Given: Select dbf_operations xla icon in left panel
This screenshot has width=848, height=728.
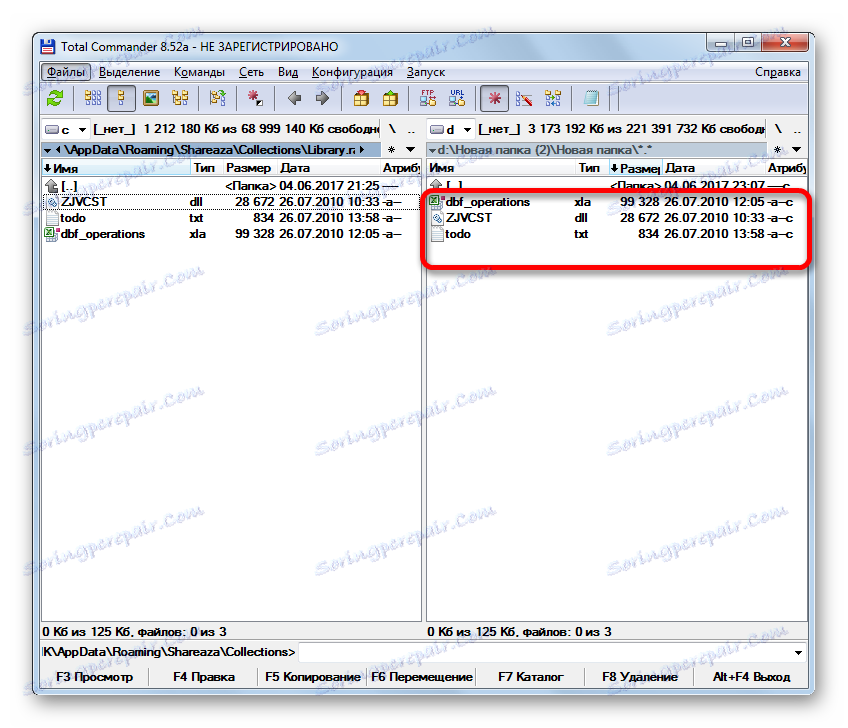Looking at the screenshot, I should tap(52, 234).
